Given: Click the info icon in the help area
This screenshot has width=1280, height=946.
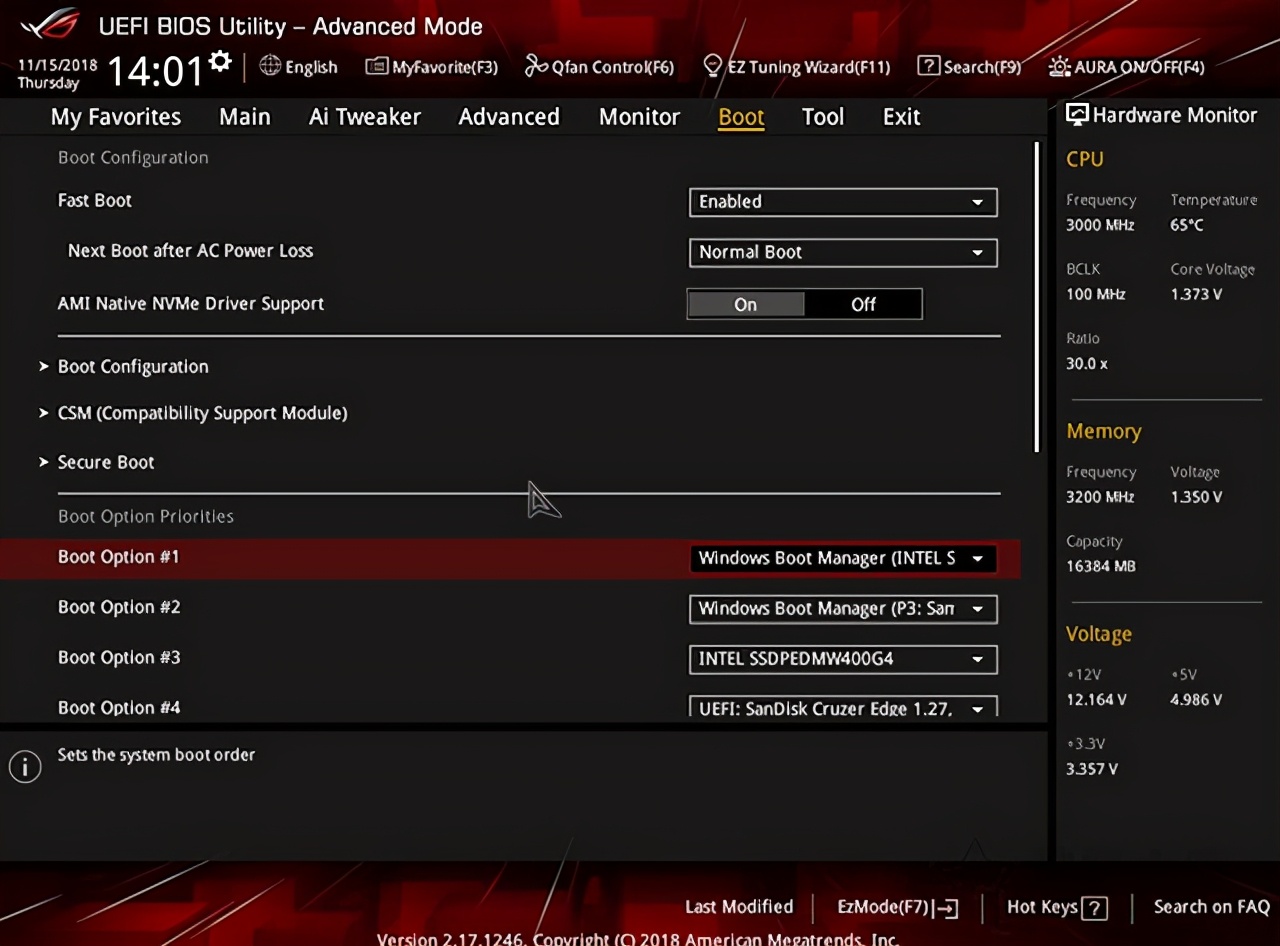Looking at the screenshot, I should (25, 767).
